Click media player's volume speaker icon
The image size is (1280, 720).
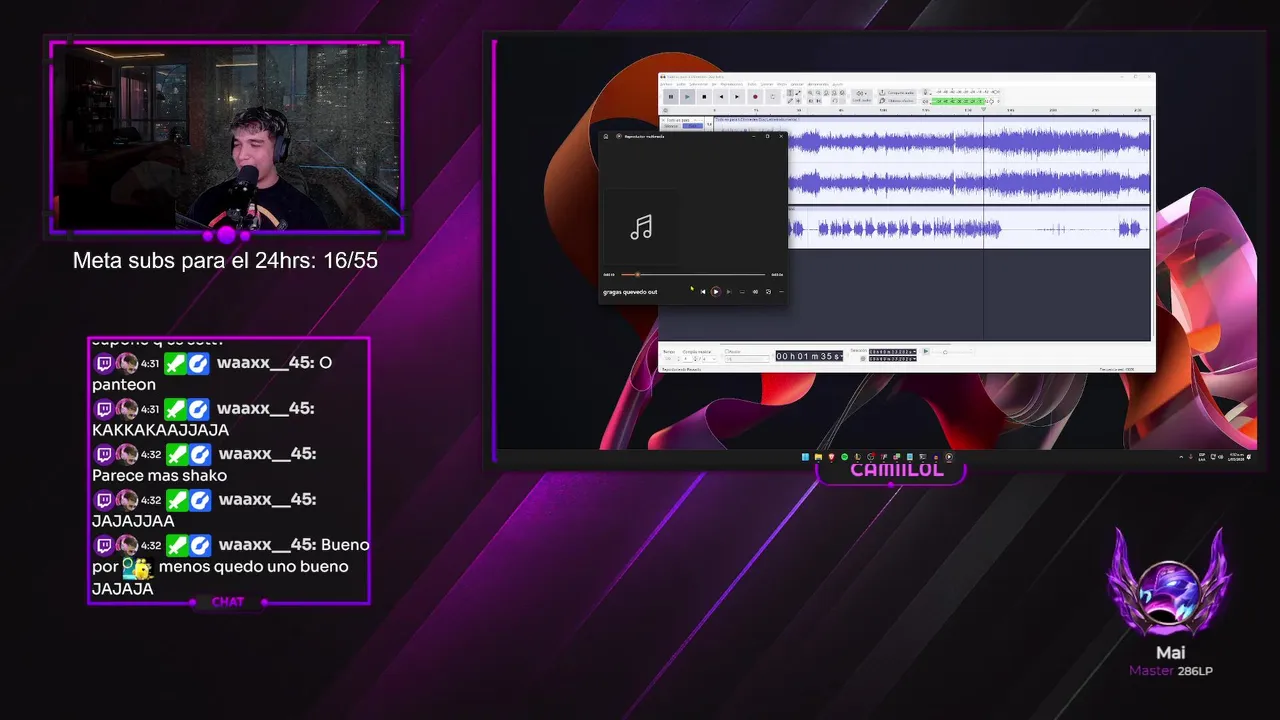pos(755,292)
